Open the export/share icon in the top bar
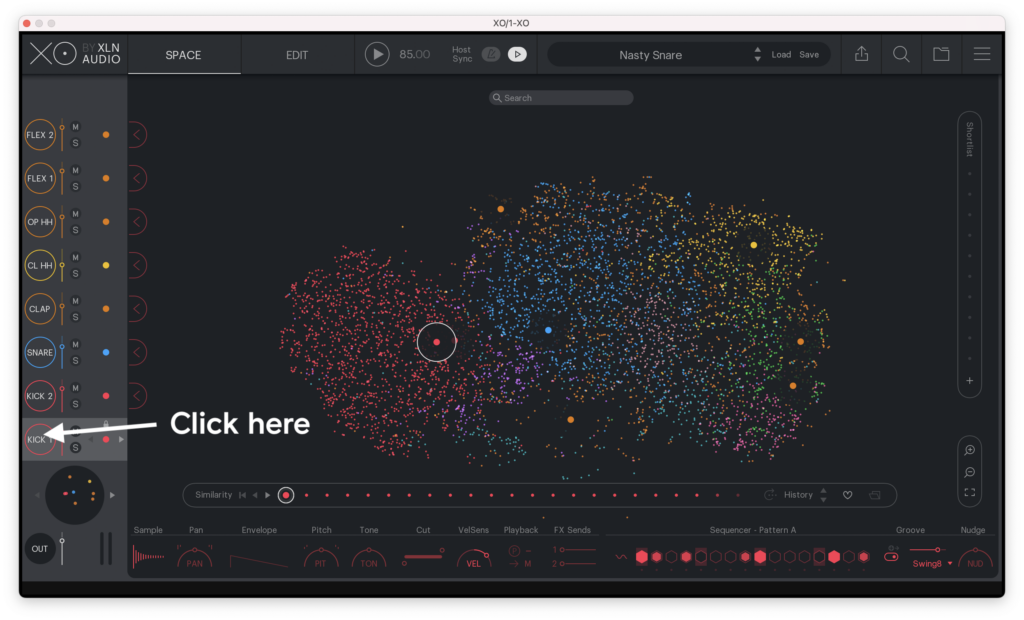 coord(861,54)
